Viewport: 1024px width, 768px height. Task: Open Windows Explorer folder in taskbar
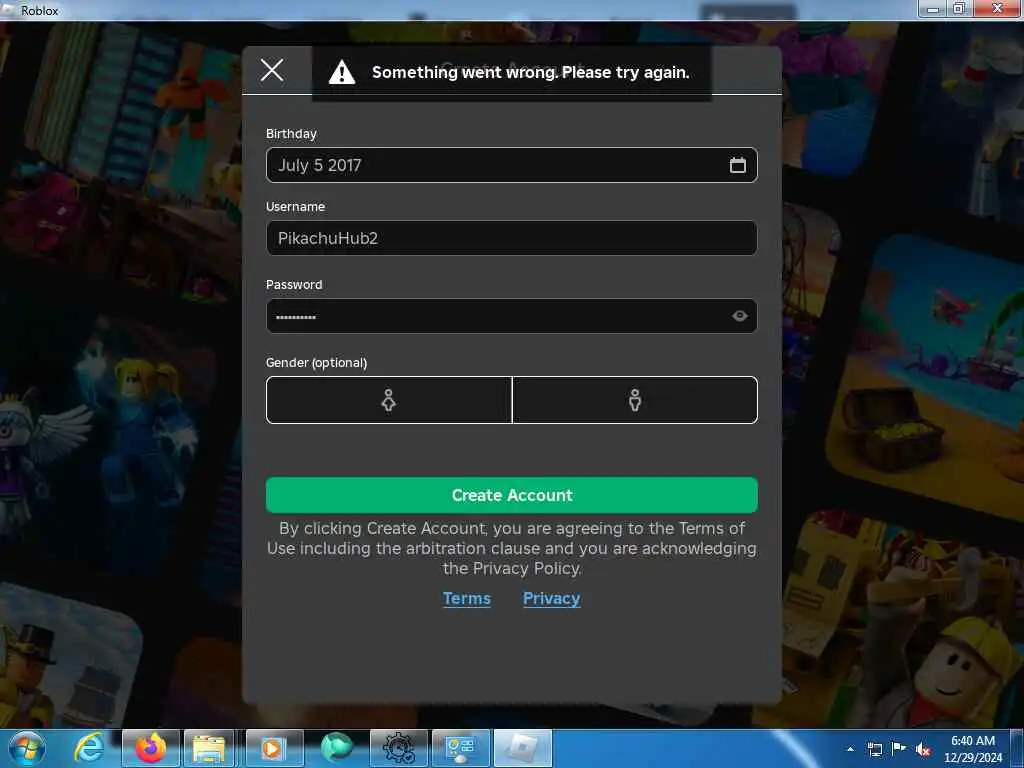(209, 748)
